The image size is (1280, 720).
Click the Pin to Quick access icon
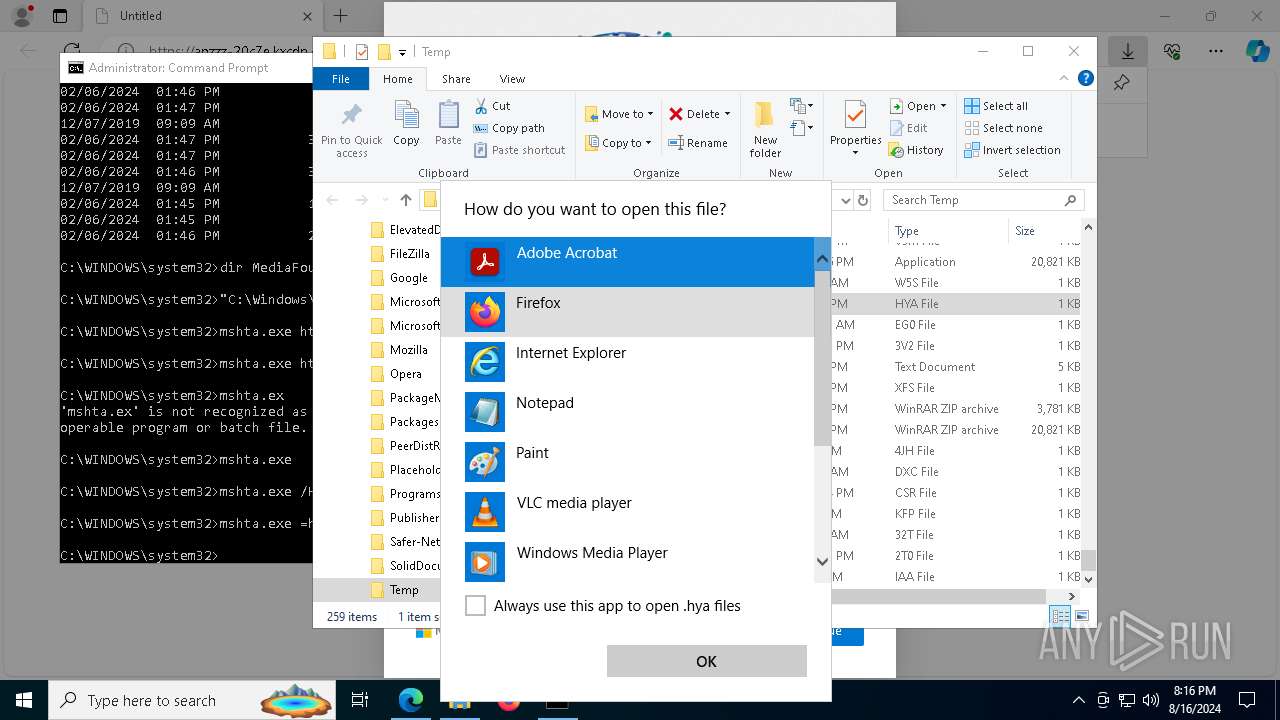(352, 129)
